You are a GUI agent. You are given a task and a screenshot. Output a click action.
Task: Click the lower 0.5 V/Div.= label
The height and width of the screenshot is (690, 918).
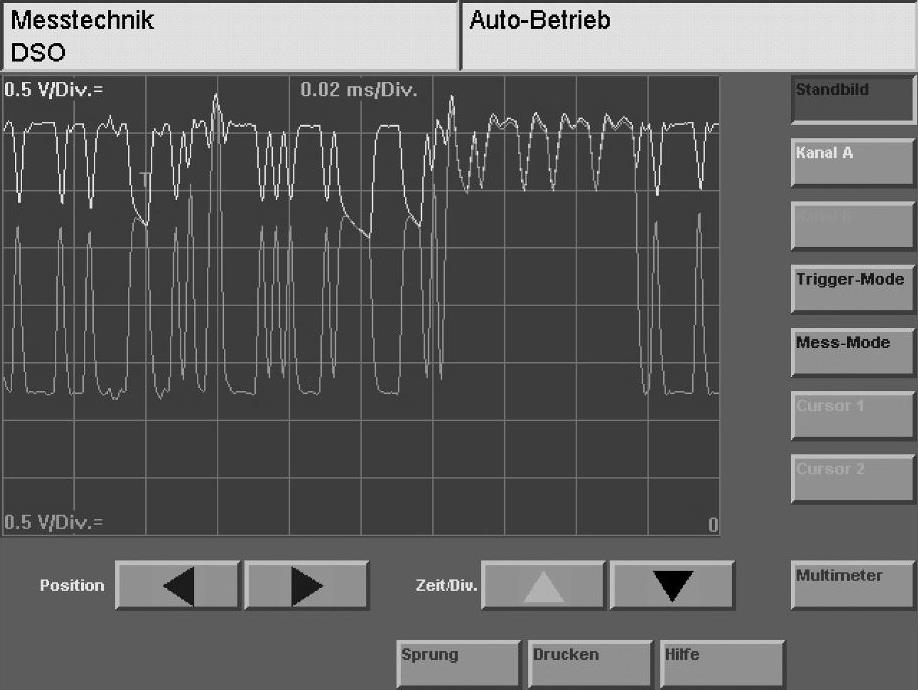pyautogui.click(x=54, y=521)
